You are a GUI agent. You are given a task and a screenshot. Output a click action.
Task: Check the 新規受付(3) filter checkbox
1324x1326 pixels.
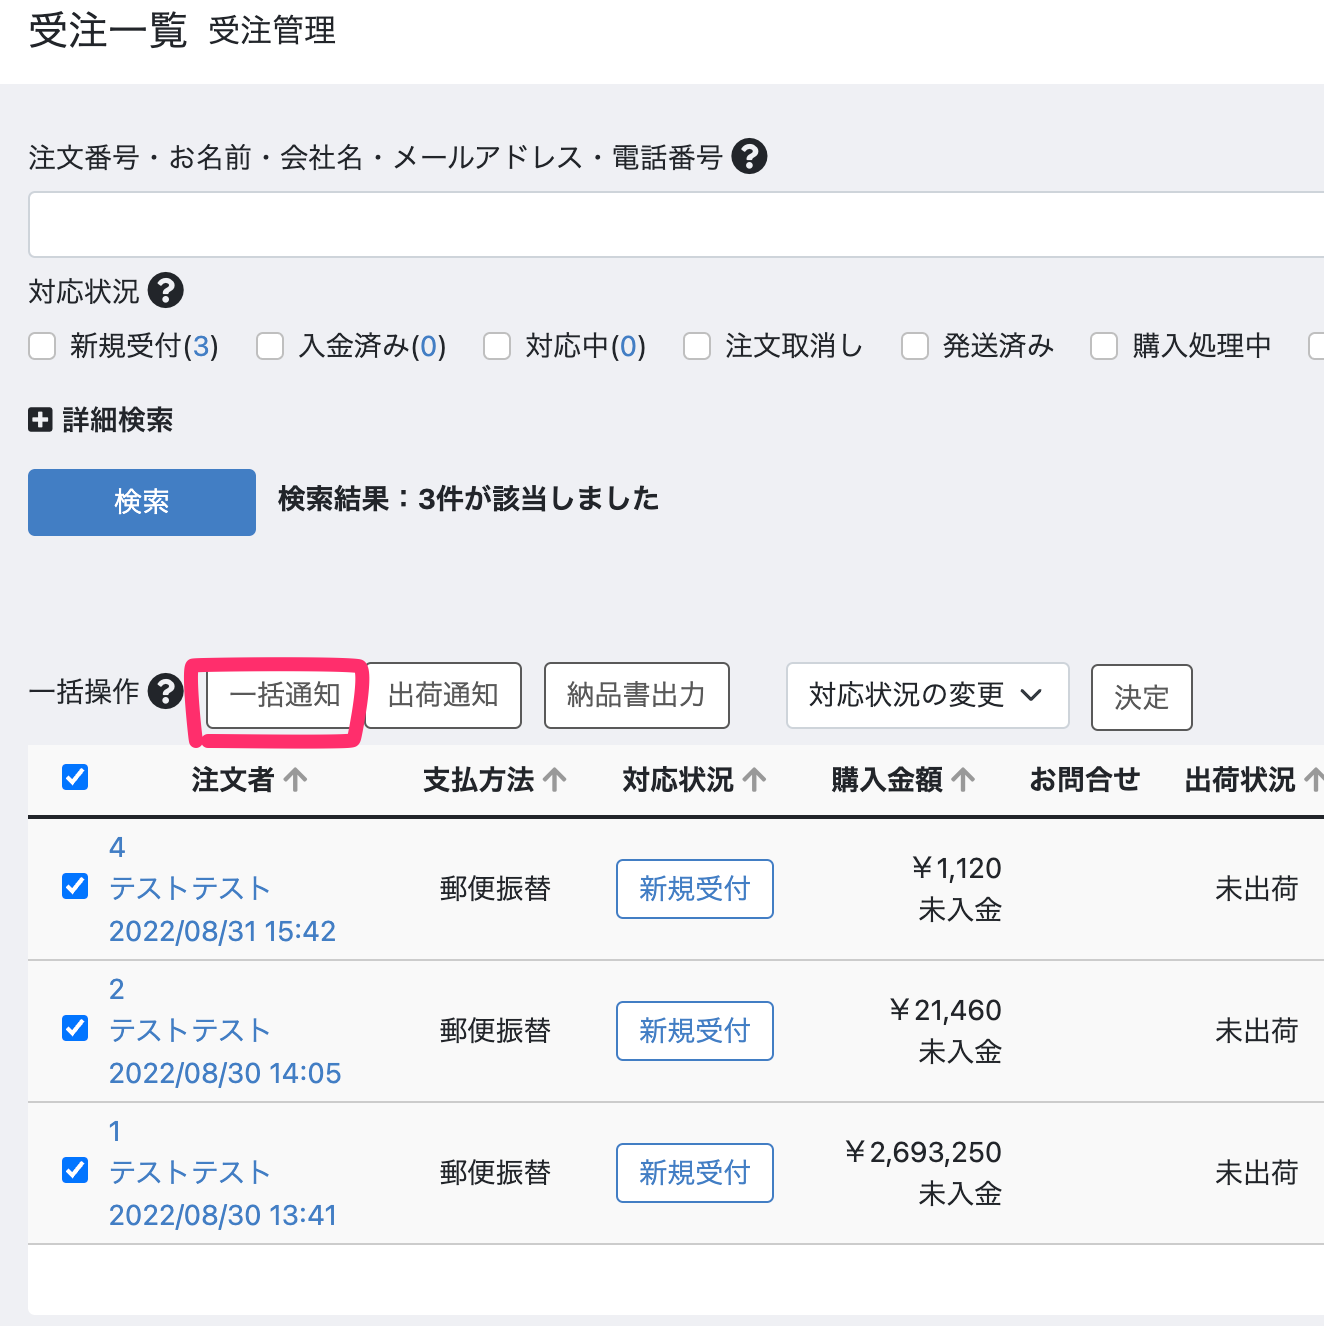(42, 346)
